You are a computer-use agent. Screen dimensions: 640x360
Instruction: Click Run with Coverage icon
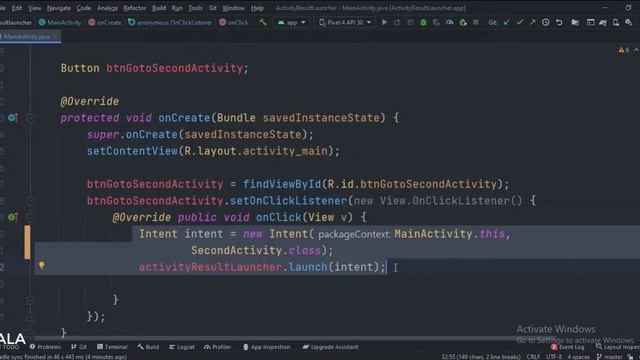(436, 22)
